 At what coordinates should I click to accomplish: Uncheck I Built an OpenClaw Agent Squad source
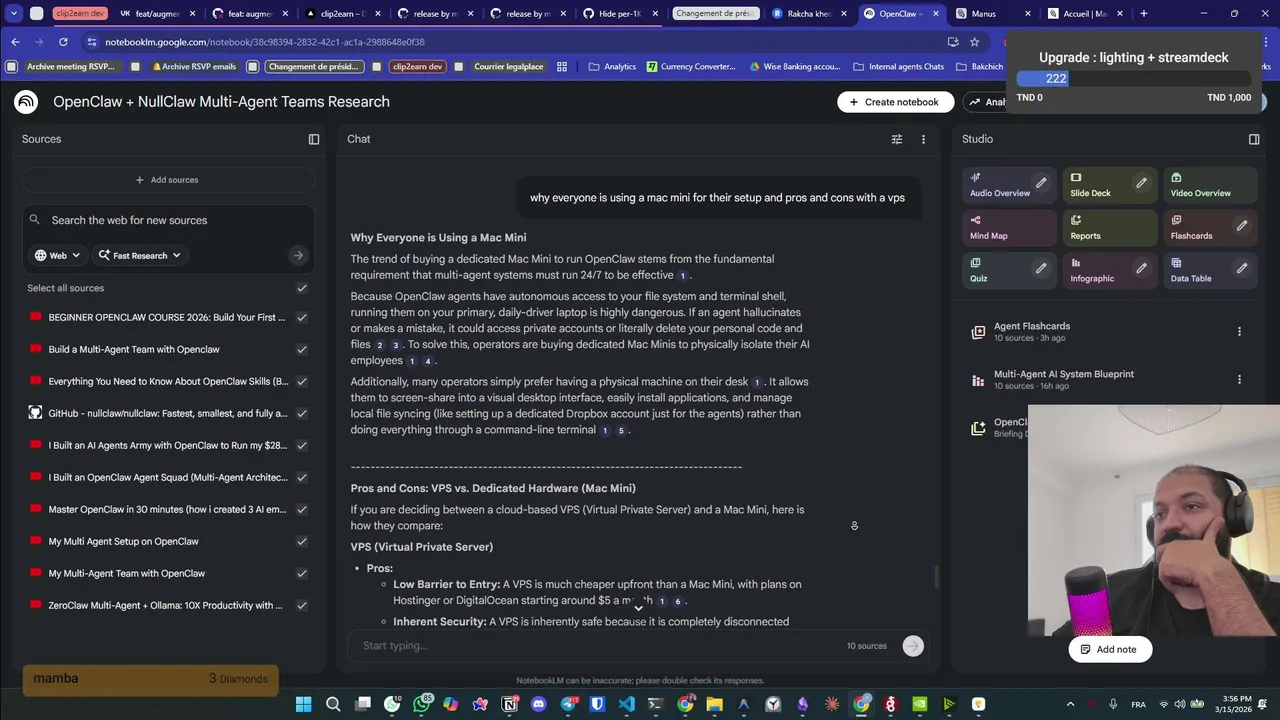pos(301,477)
